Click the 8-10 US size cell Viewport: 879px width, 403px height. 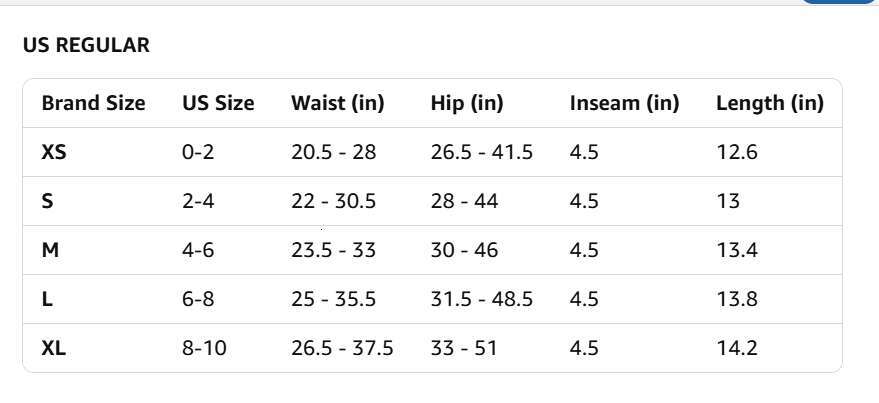click(x=204, y=348)
